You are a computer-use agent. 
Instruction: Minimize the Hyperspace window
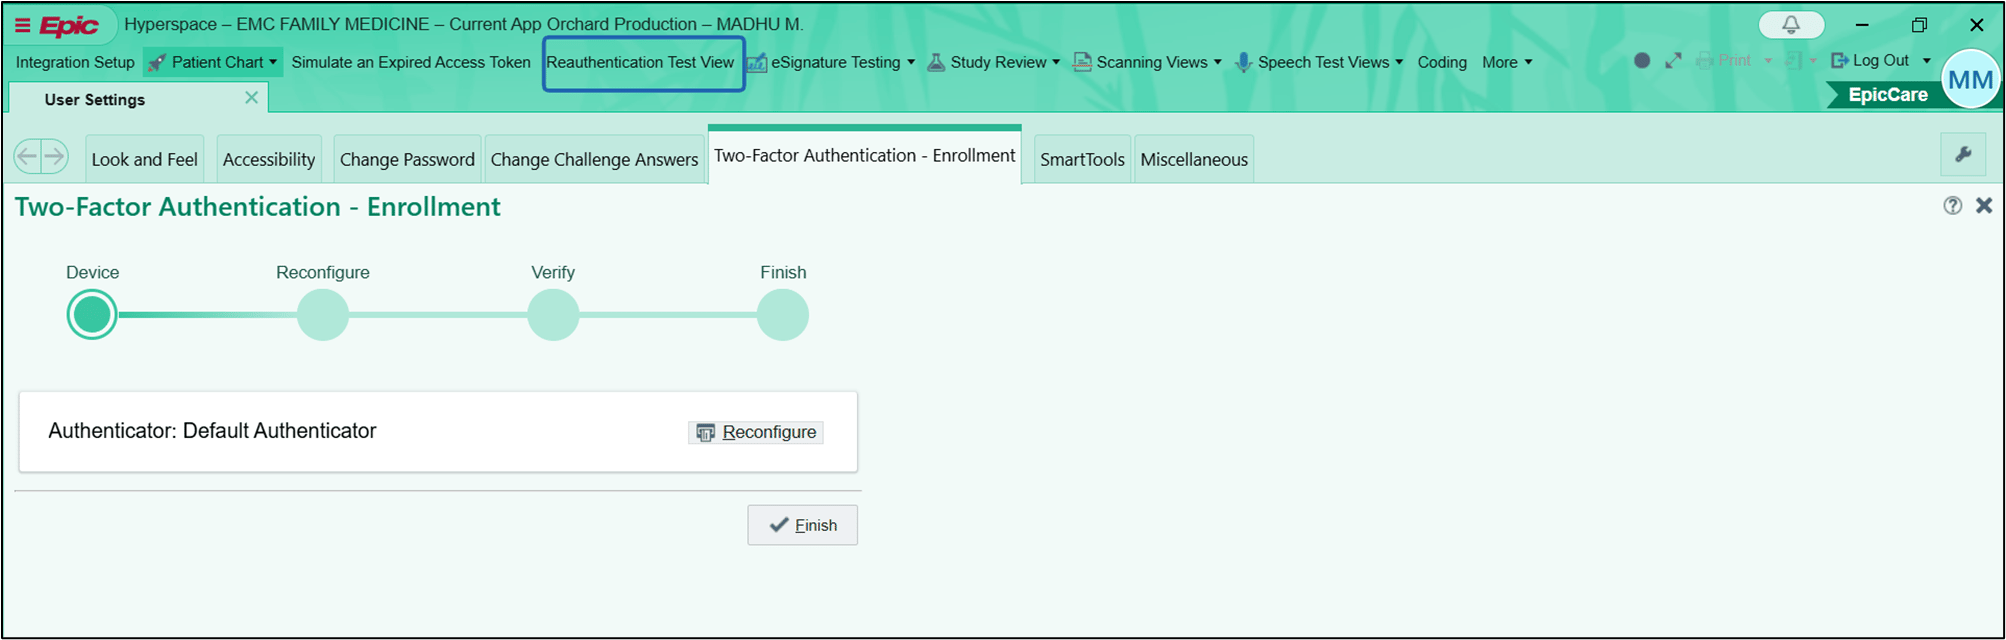[1862, 25]
